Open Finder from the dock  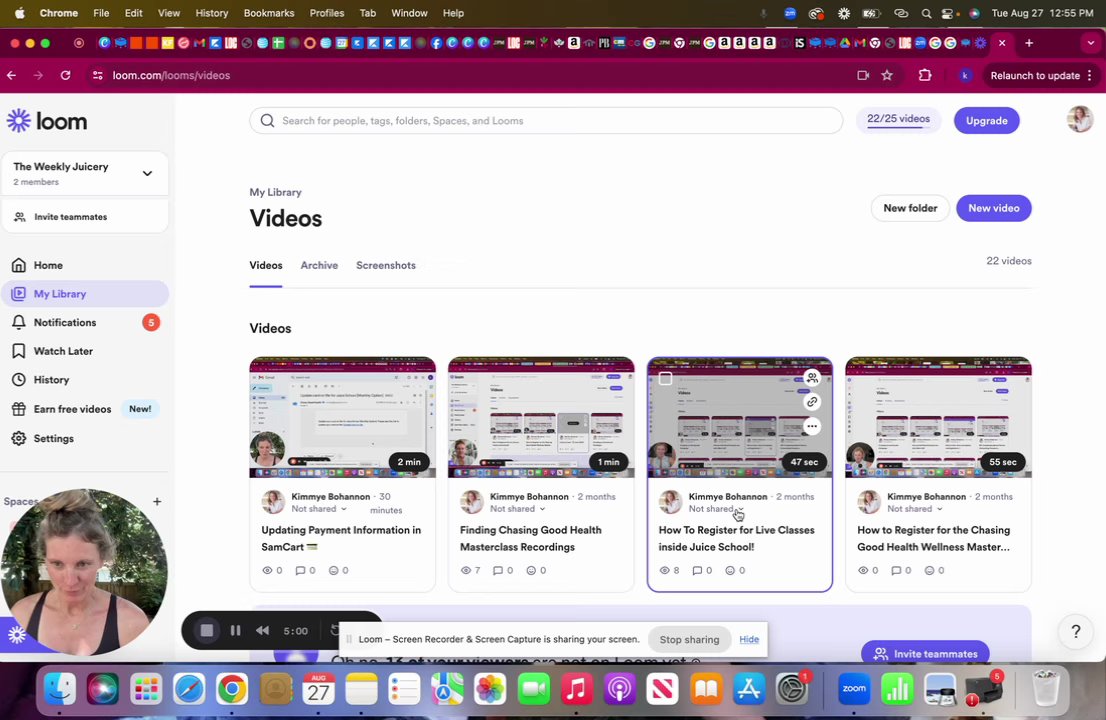(x=60, y=688)
